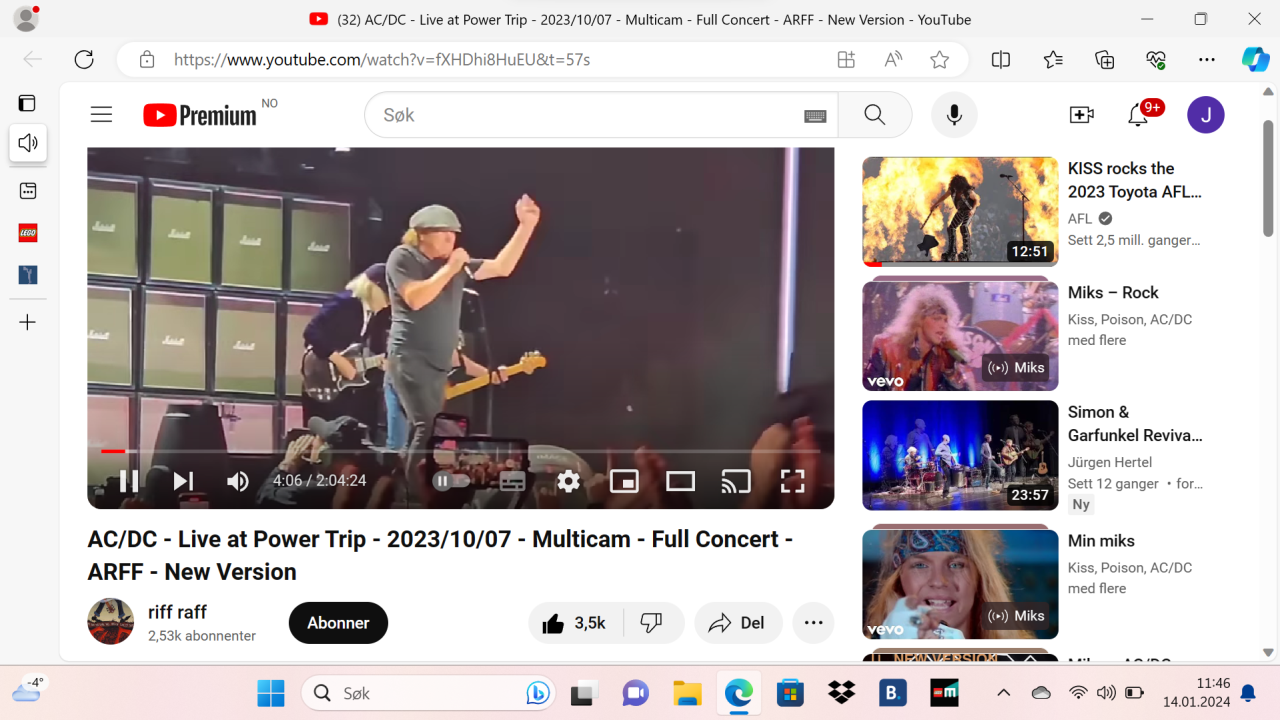Share the video using Del button
This screenshot has height=720, width=1280.
pyautogui.click(x=737, y=623)
